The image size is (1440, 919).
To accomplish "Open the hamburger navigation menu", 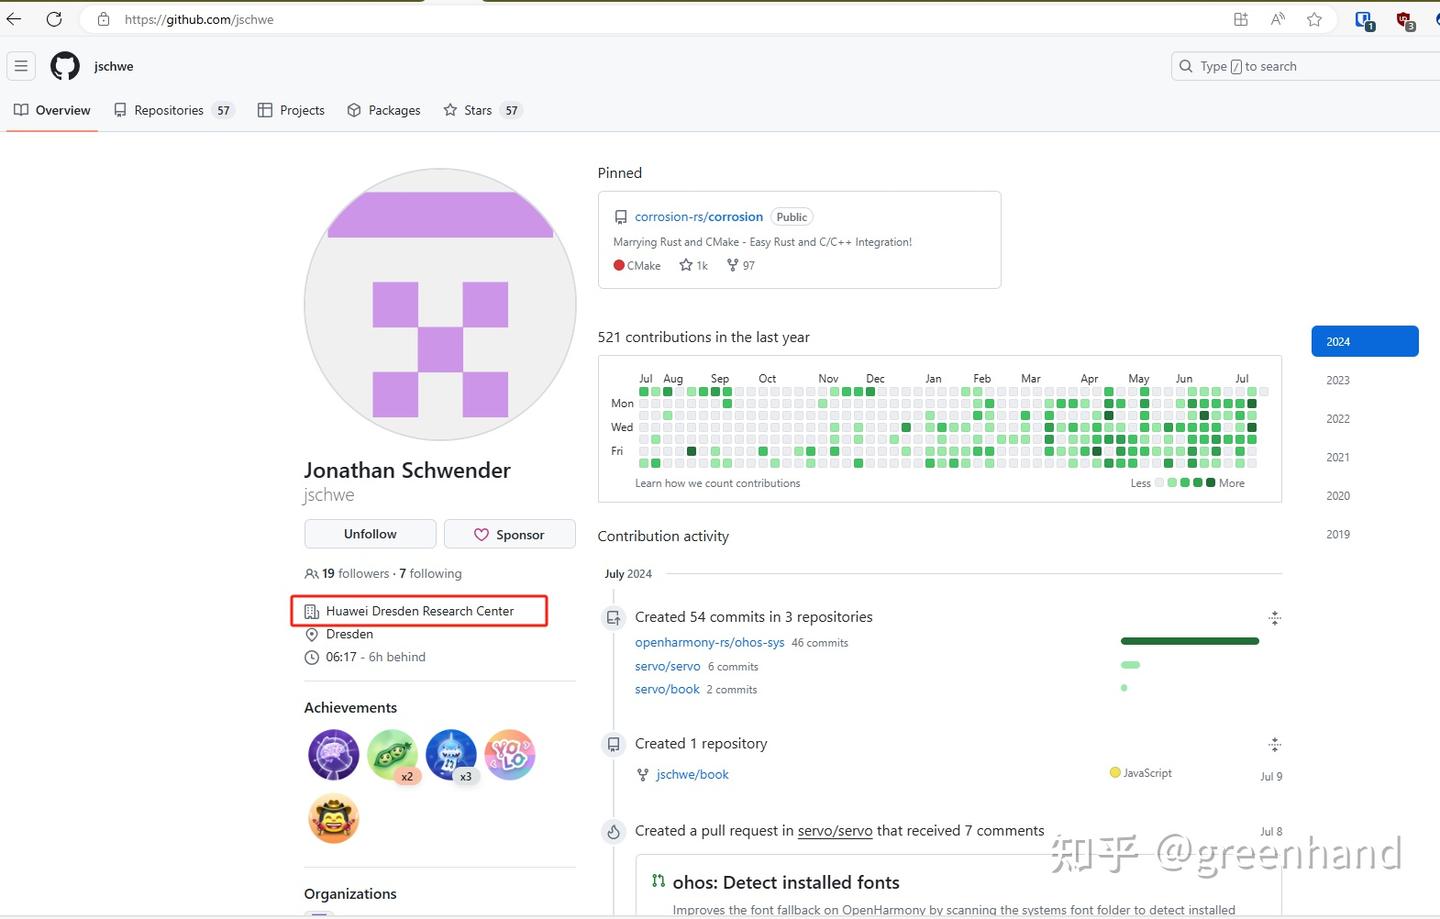I will pos(21,65).
